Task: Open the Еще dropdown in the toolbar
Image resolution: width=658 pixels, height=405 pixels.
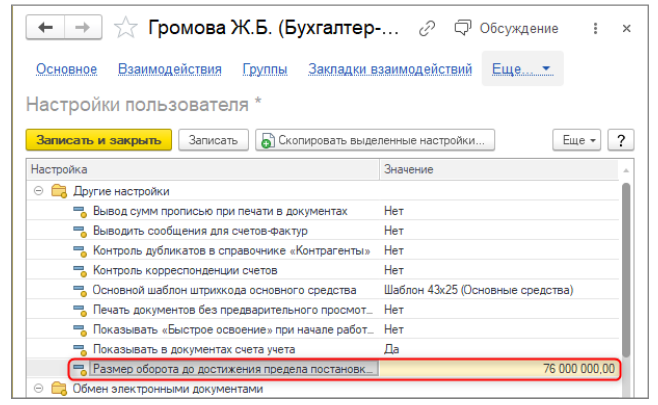Action: click(x=579, y=140)
